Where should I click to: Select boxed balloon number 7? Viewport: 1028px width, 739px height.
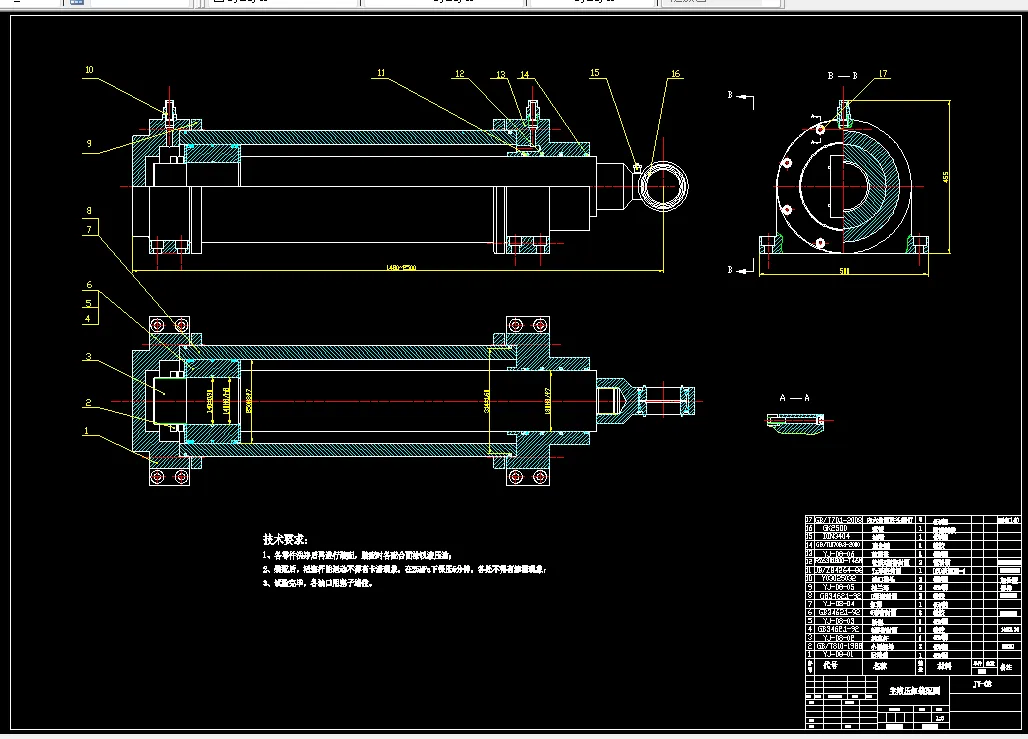point(90,228)
